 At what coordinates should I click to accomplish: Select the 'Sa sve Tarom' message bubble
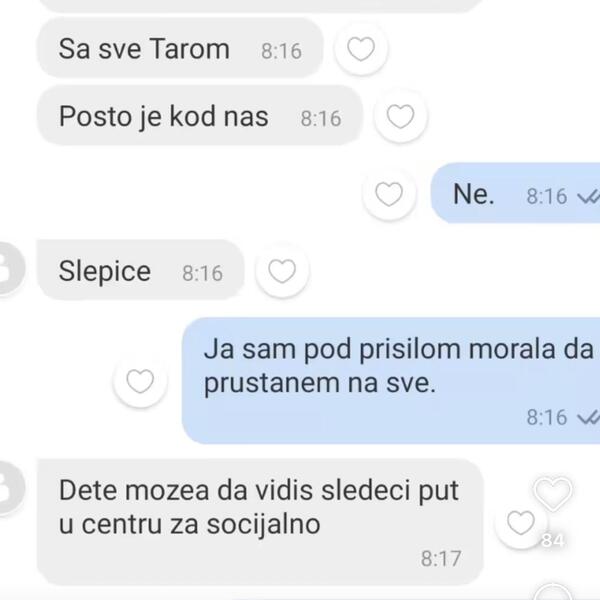[180, 48]
